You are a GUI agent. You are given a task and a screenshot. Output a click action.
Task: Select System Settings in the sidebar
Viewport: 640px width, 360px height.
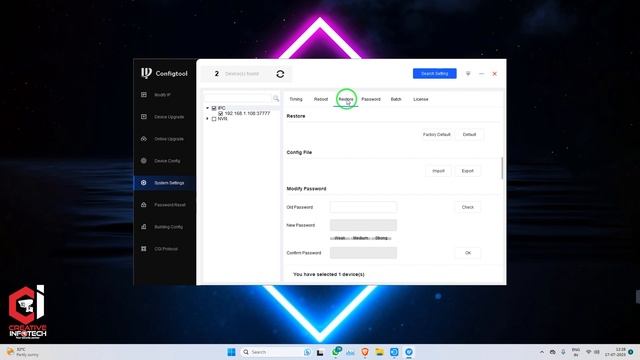164,183
